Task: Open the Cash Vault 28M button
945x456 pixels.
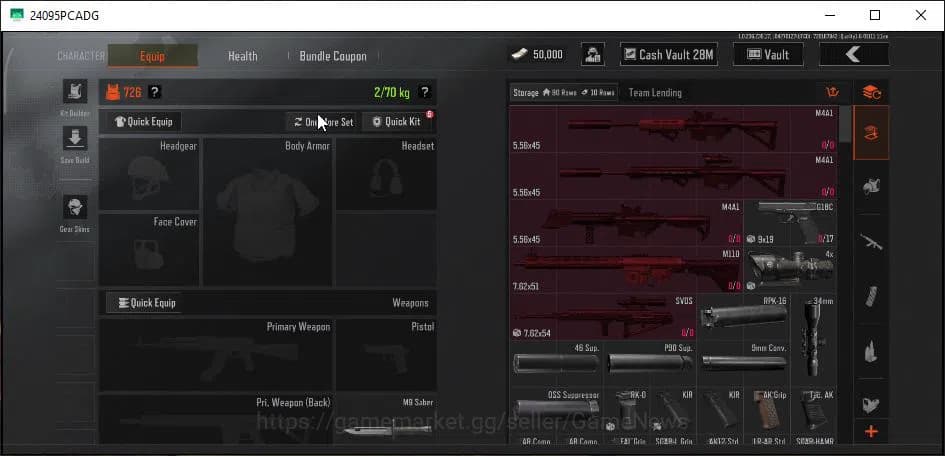Action: pos(669,55)
